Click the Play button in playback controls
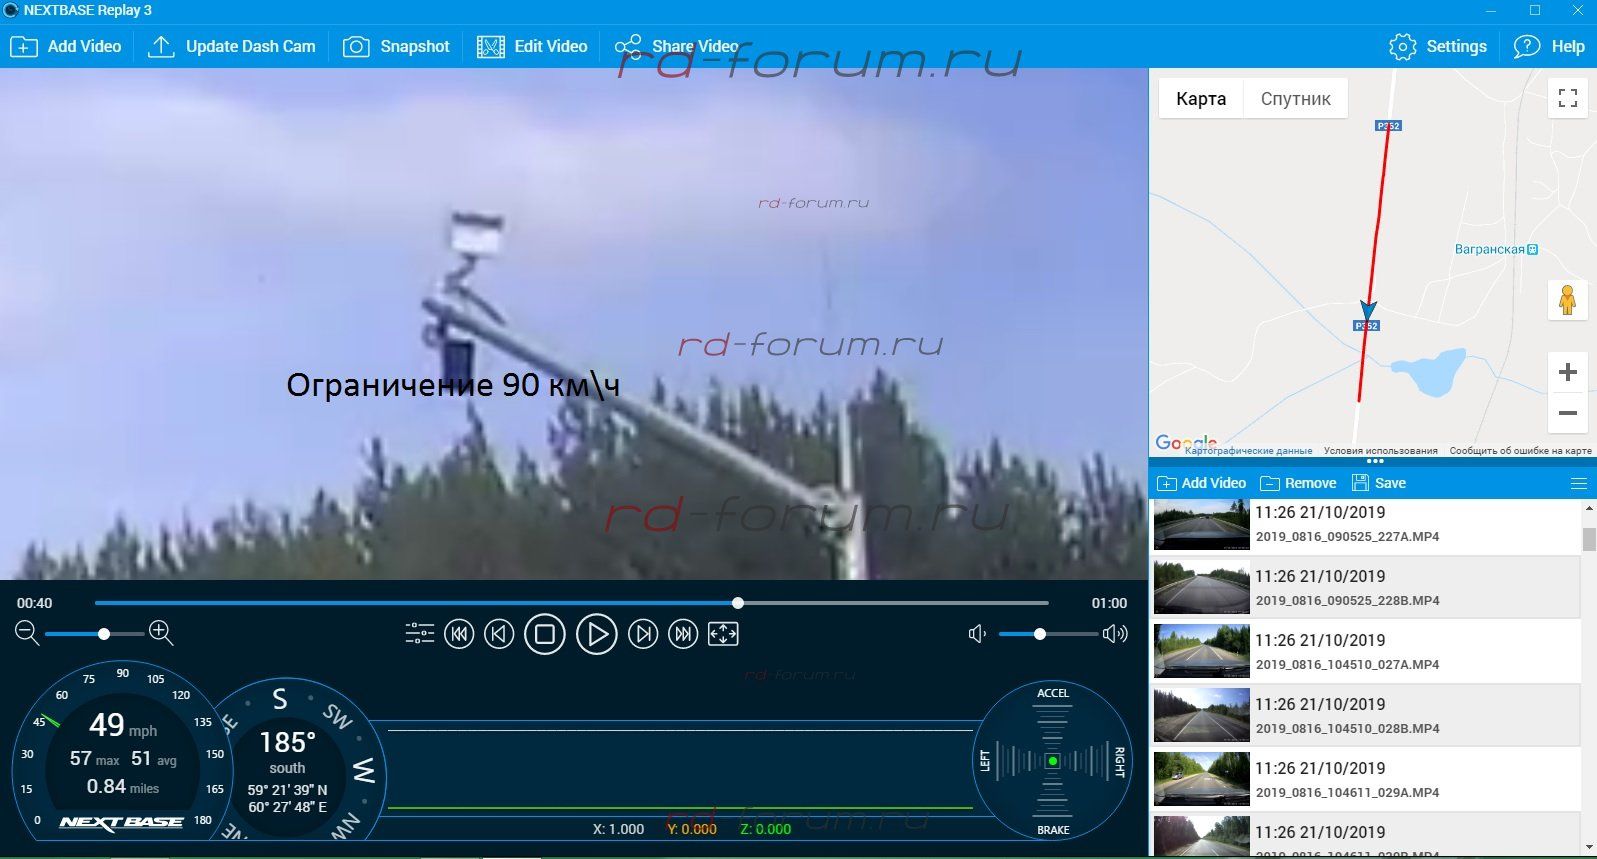Image resolution: width=1597 pixels, height=859 pixels. pos(596,634)
